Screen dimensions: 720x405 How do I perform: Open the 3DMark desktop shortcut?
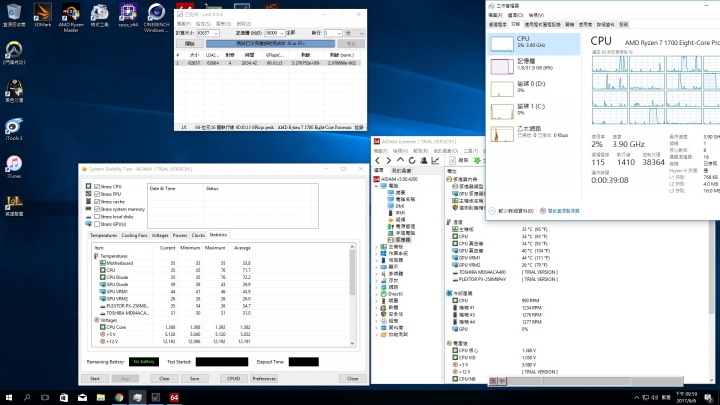(x=42, y=15)
